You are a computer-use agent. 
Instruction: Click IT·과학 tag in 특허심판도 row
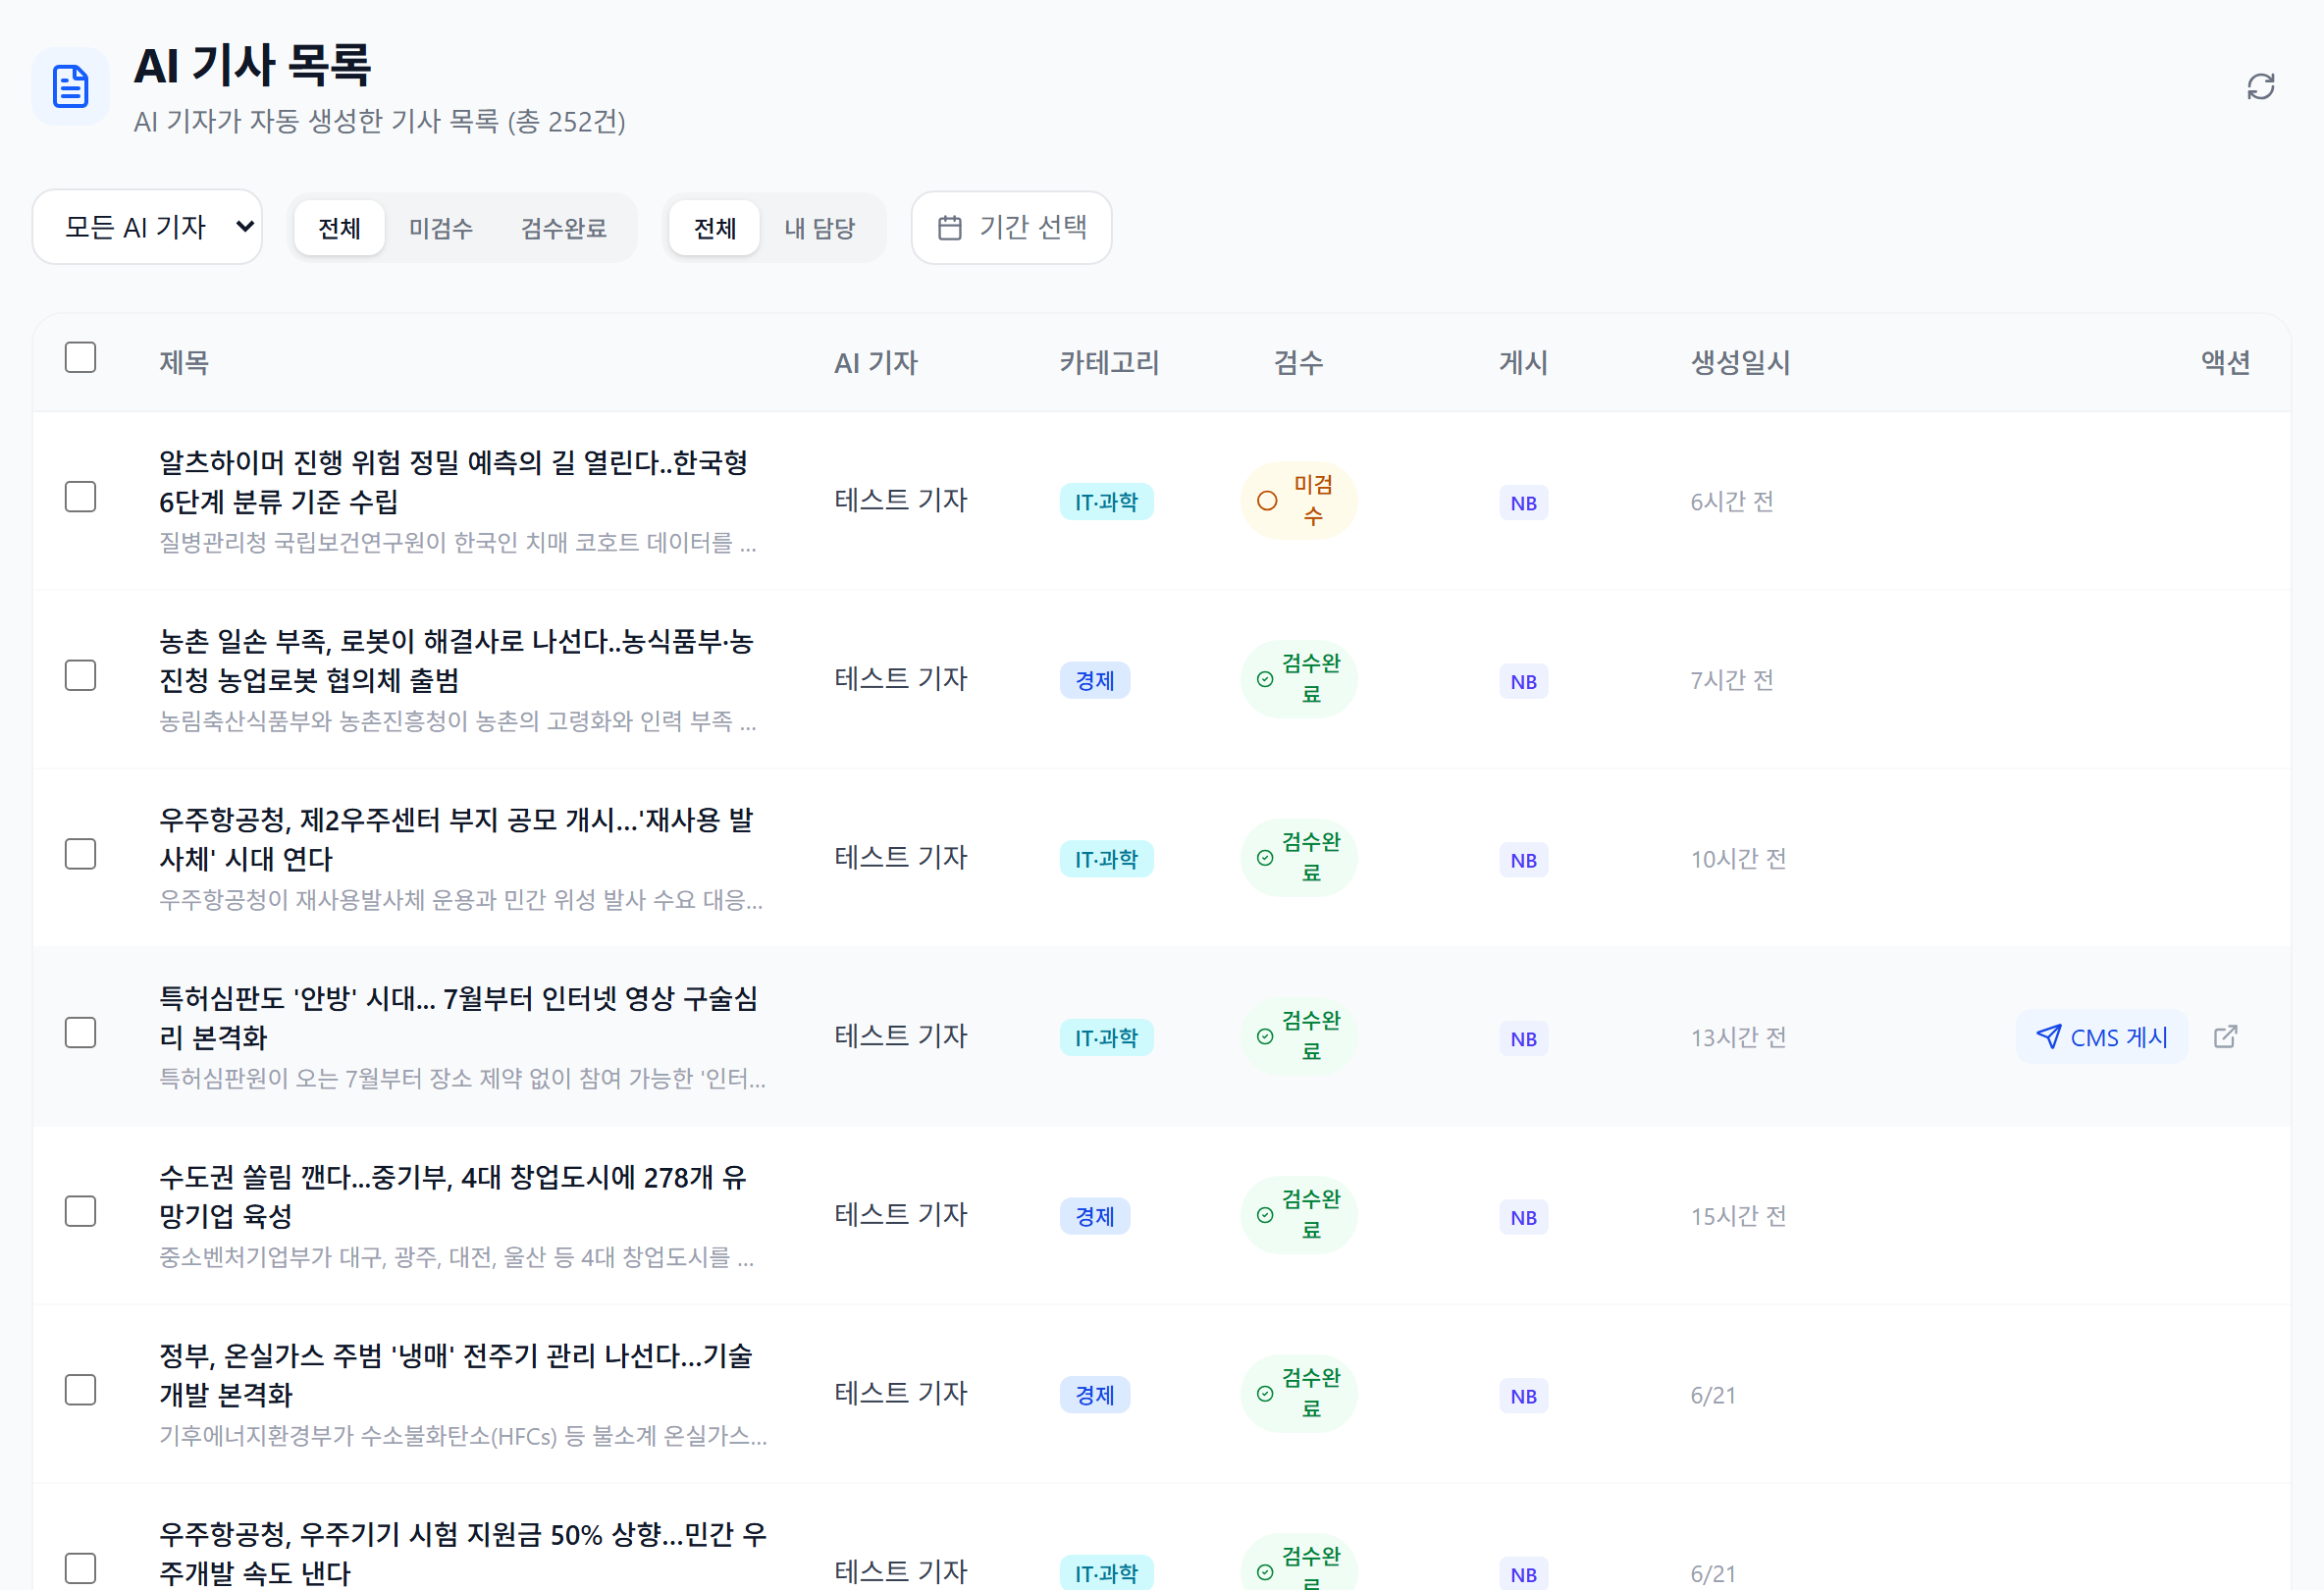[x=1106, y=1037]
